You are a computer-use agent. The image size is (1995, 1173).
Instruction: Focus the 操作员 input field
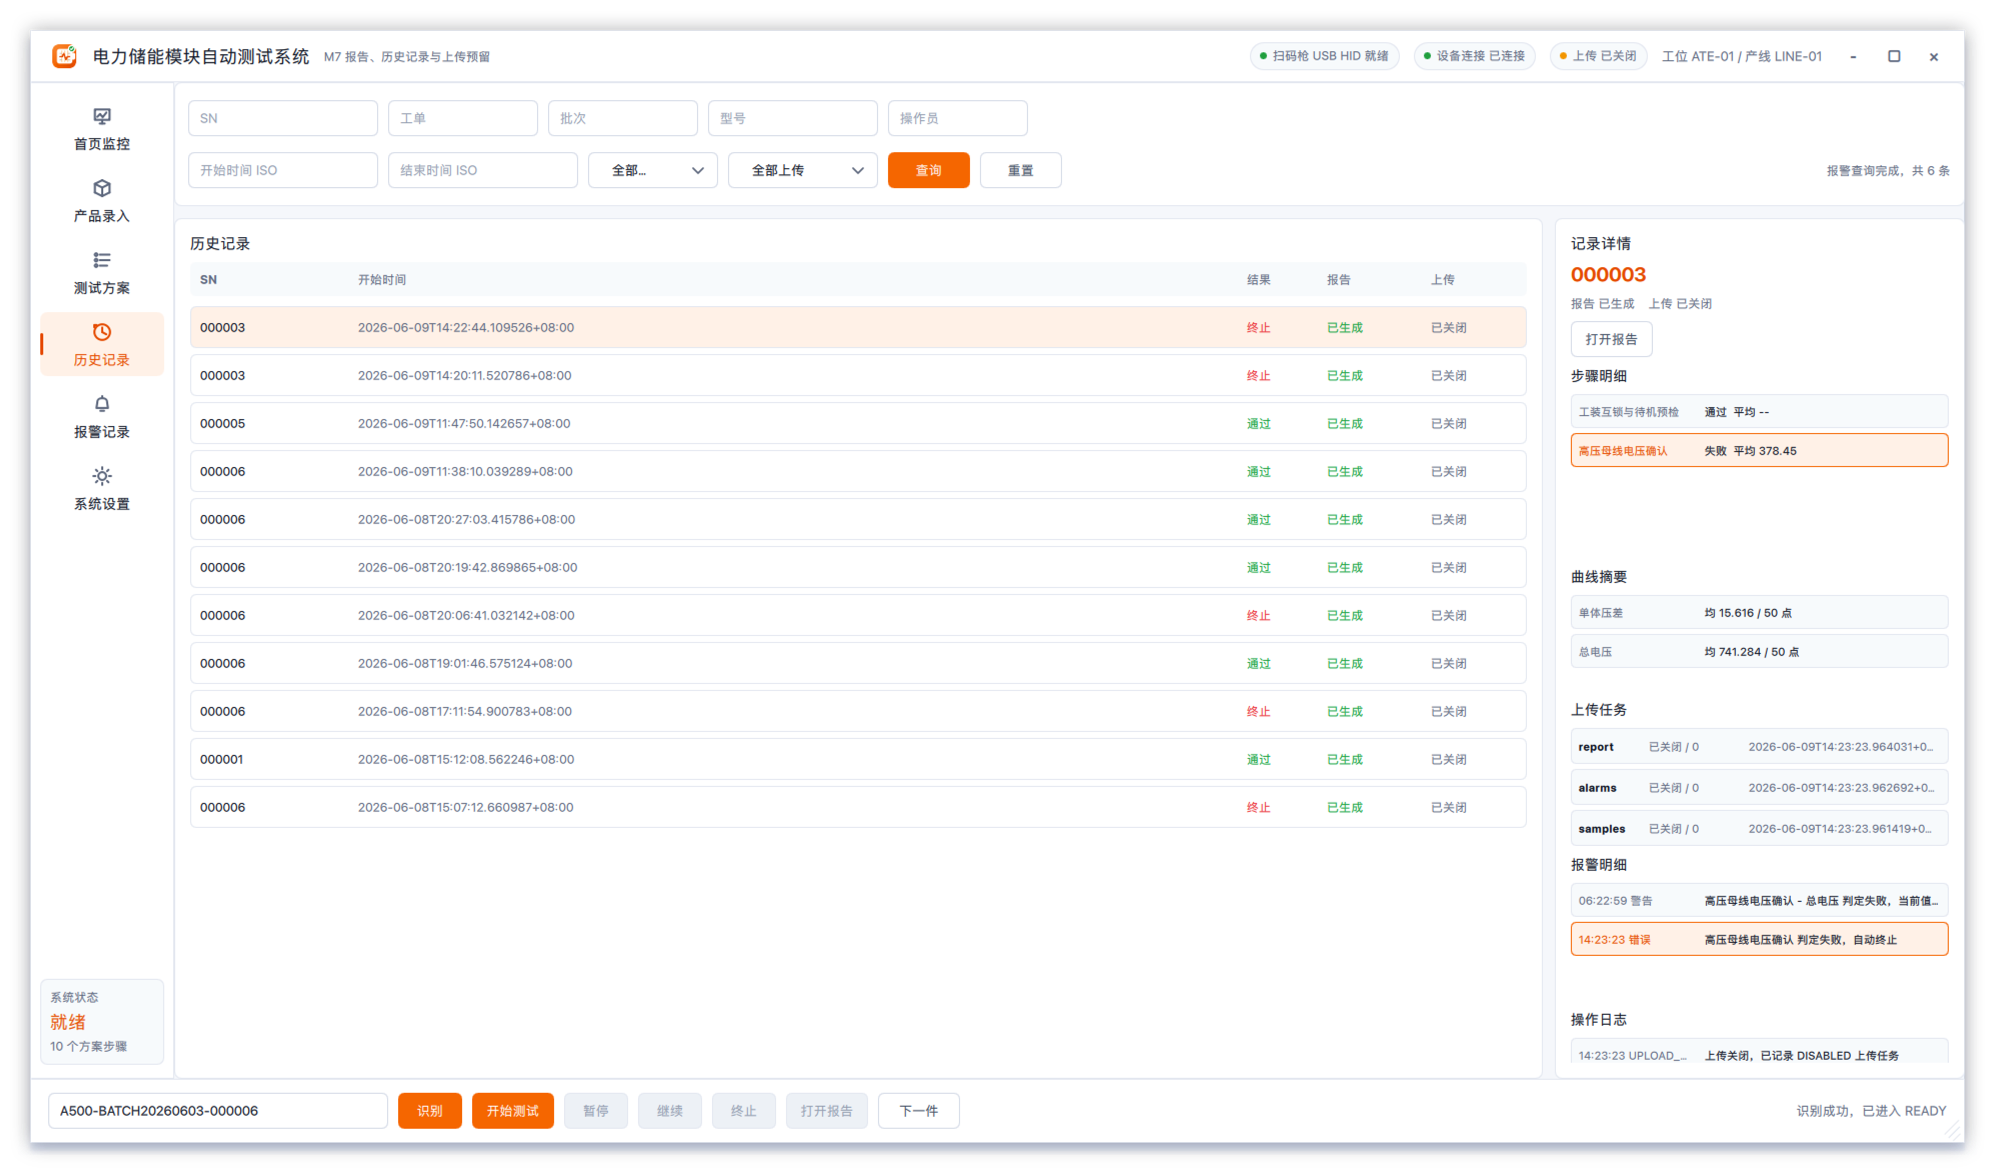pos(958,118)
